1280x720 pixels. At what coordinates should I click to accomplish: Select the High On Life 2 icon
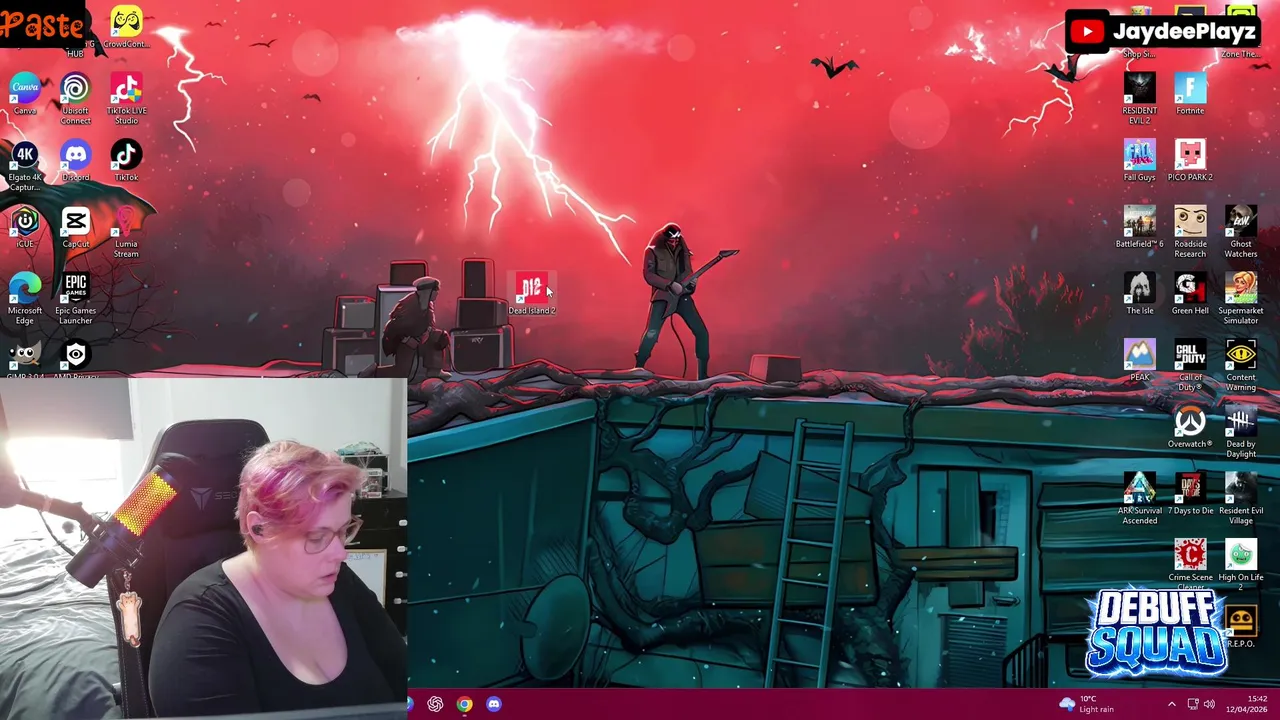[x=1241, y=563]
